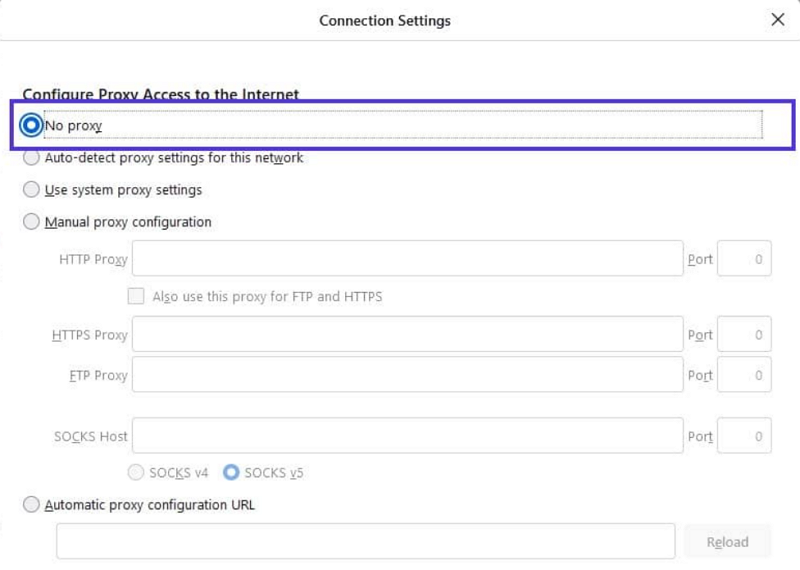Select Automatic proxy configuration URL option
This screenshot has width=800, height=570.
(32, 505)
